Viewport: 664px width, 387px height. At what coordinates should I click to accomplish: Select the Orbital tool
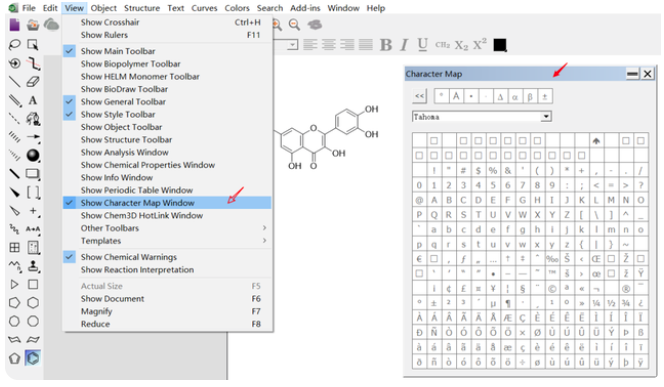click(33, 155)
